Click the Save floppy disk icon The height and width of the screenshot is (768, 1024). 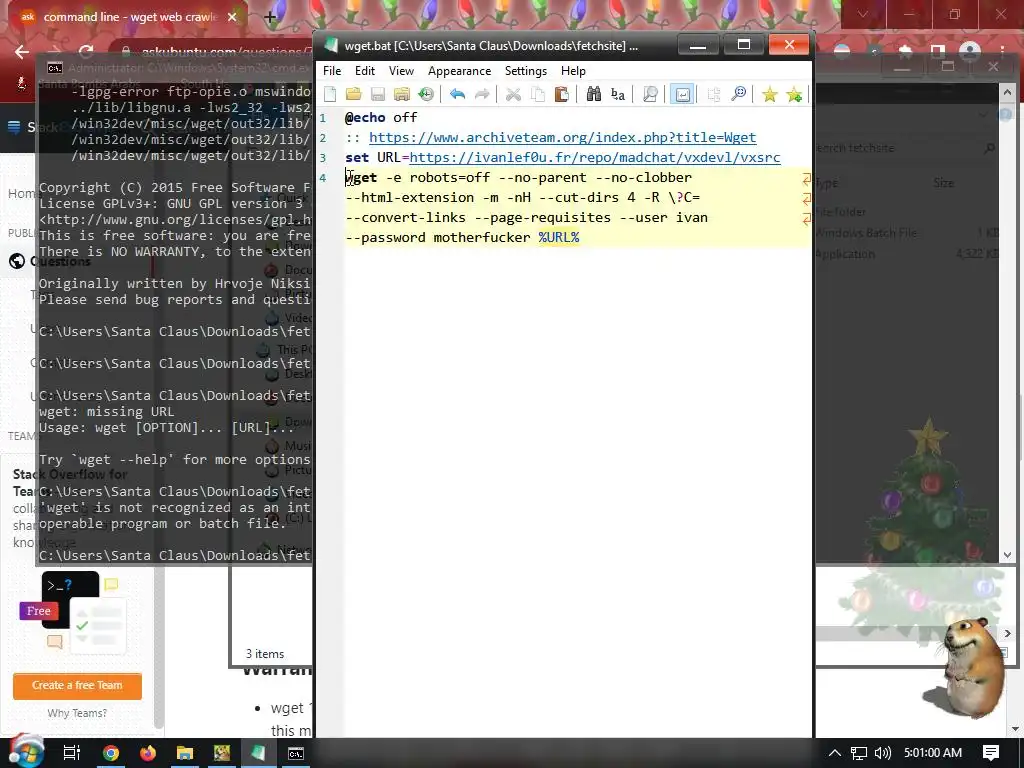point(377,94)
